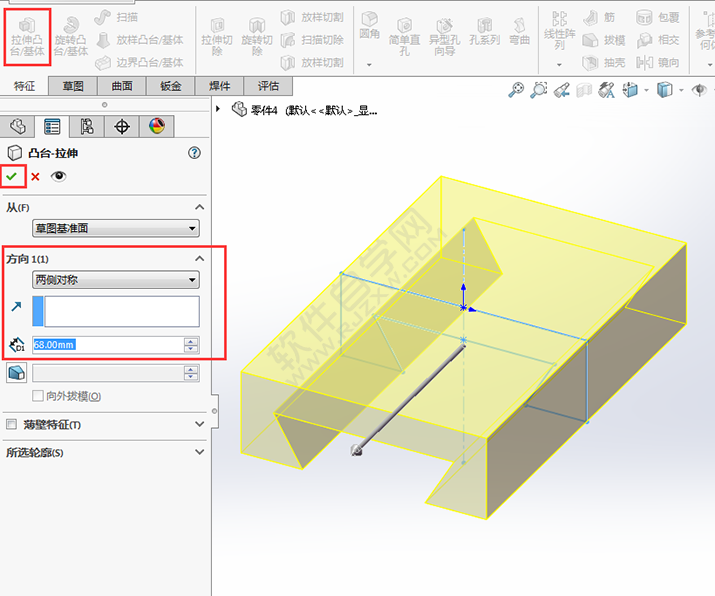Viewport: 715px width, 596px height.
Task: Click the Zoom to Fit magnifier icon
Action: point(516,90)
